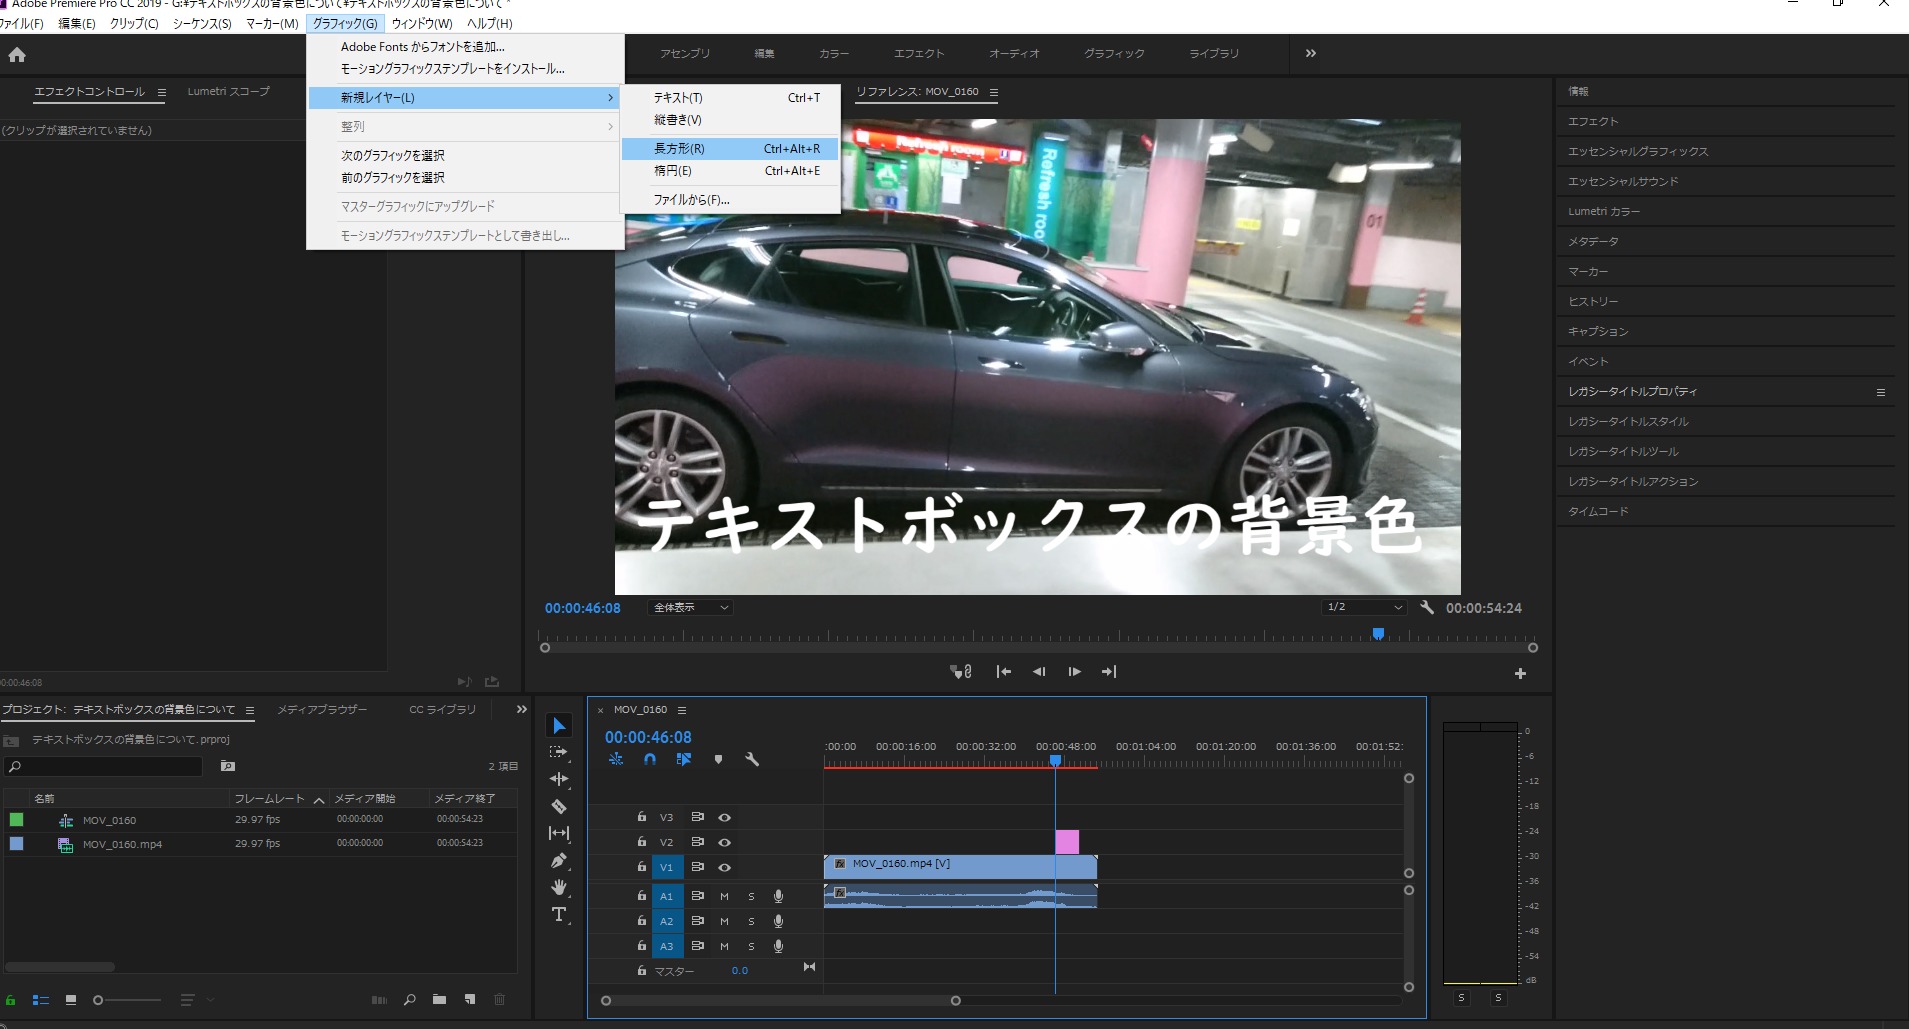The height and width of the screenshot is (1029, 1909).
Task: Open Lumetri カラー panel on right
Action: (1603, 211)
